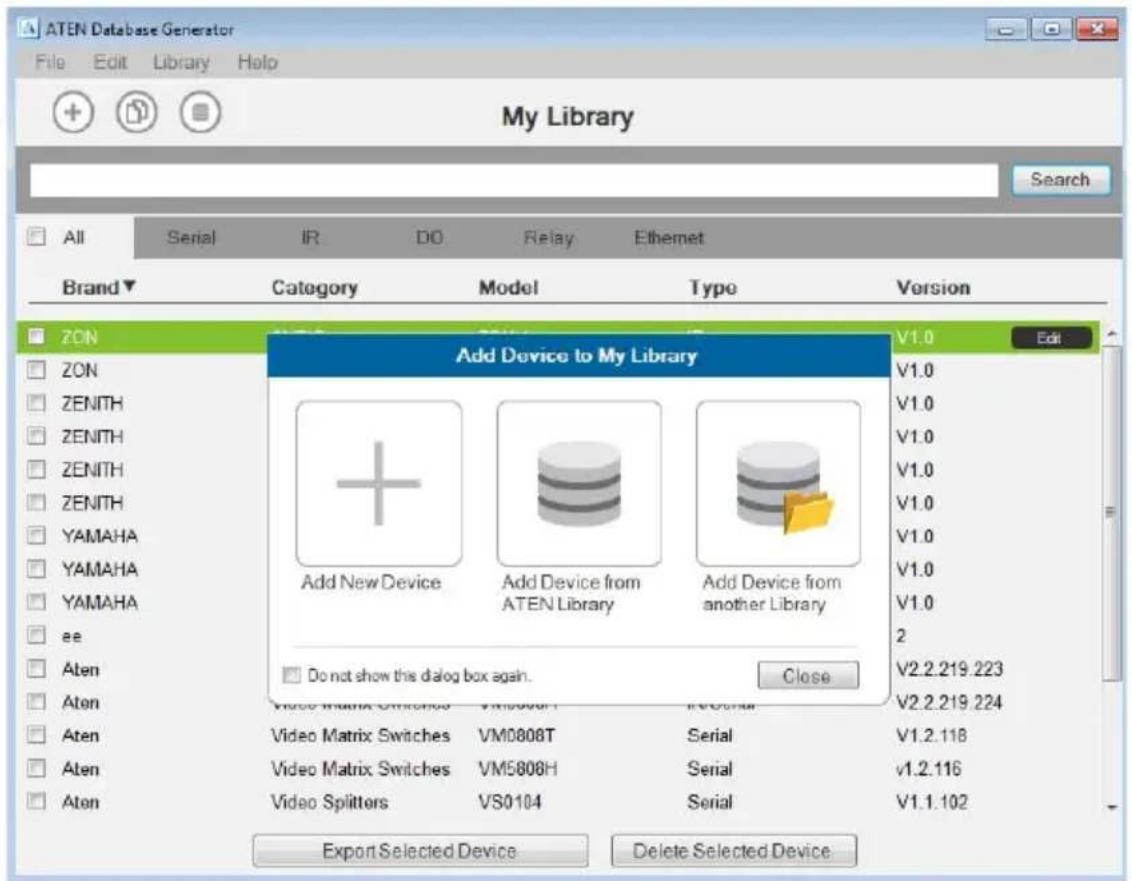1132x881 pixels.
Task: Open the Library menu
Action: click(181, 63)
